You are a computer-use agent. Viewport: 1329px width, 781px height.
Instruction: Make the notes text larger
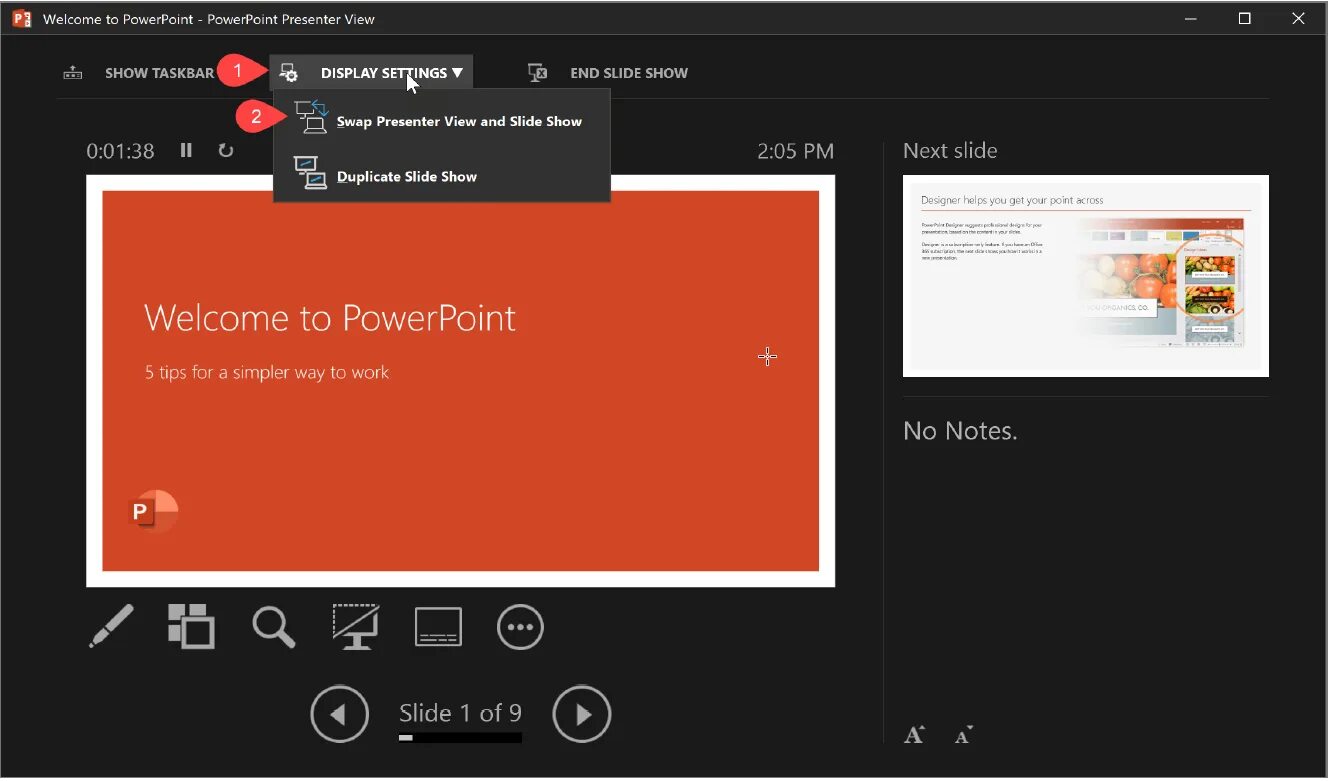[x=914, y=735]
